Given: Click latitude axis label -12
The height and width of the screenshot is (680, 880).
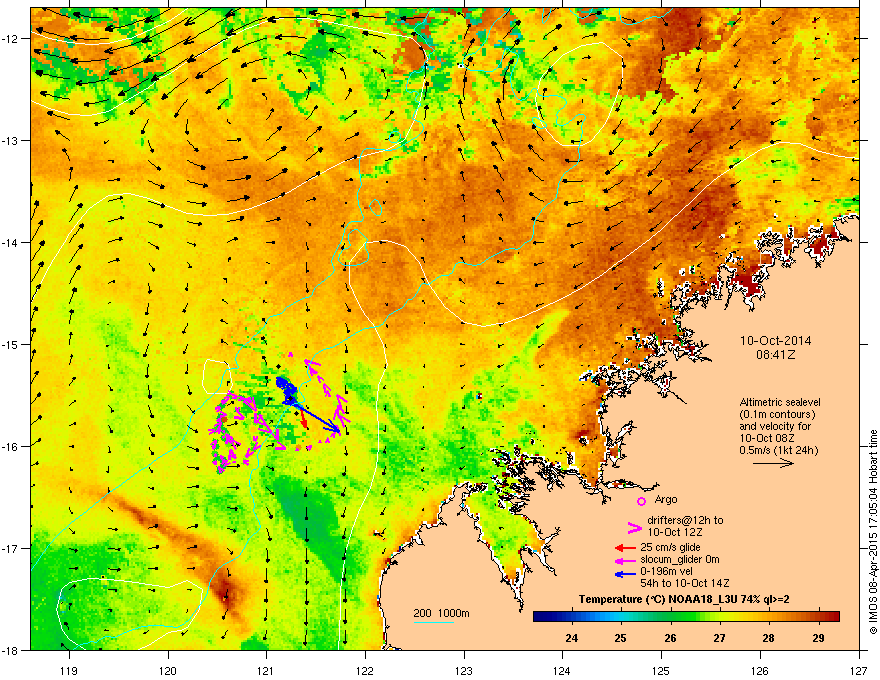Looking at the screenshot, I should (x=11, y=39).
